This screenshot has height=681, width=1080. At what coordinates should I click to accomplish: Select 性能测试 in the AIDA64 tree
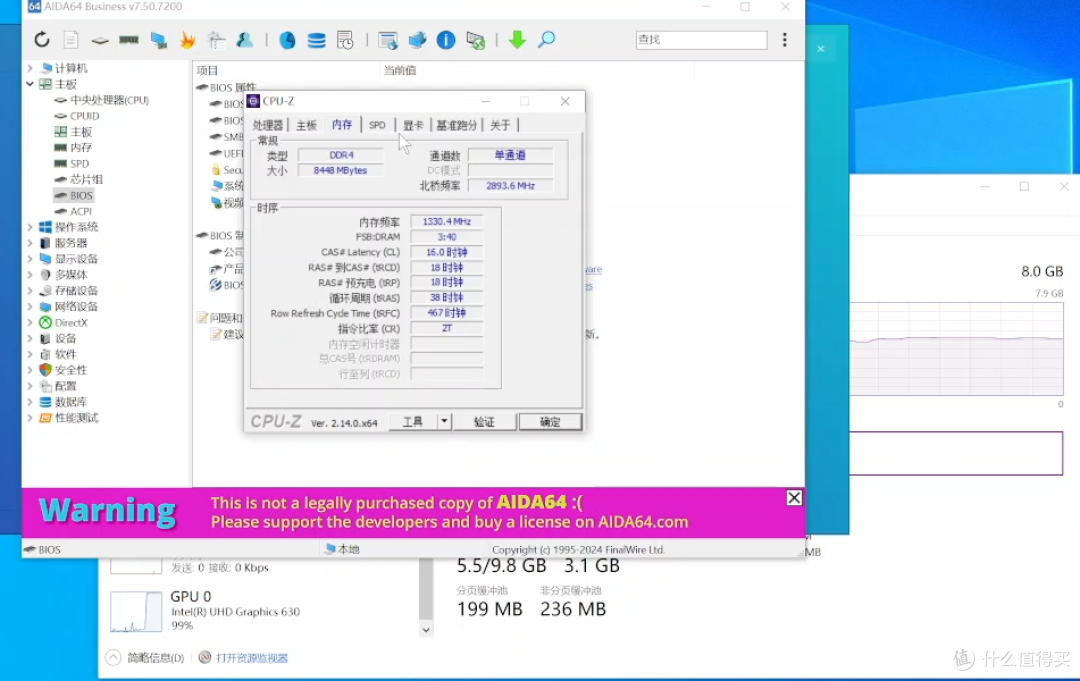point(76,418)
